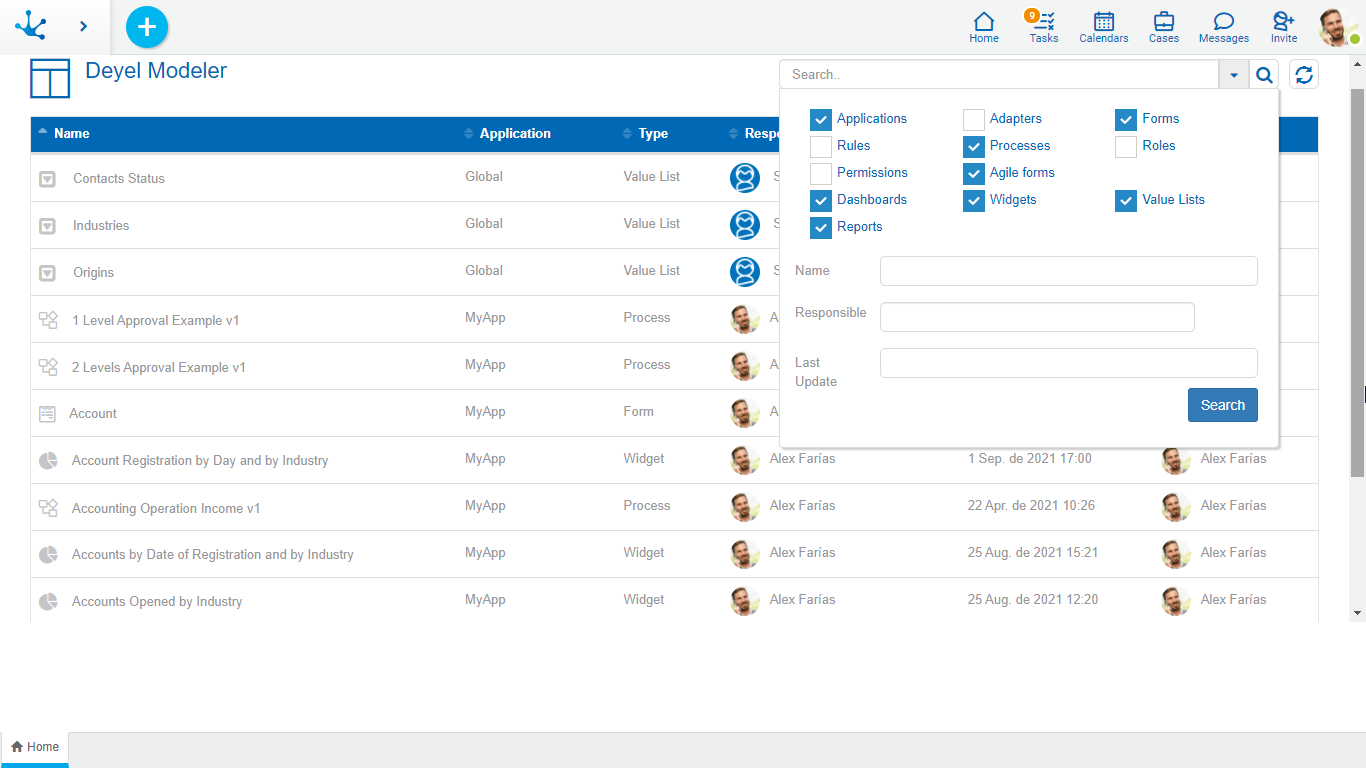Uncheck the Agile forms checkbox
This screenshot has height=768, width=1366.
click(974, 174)
